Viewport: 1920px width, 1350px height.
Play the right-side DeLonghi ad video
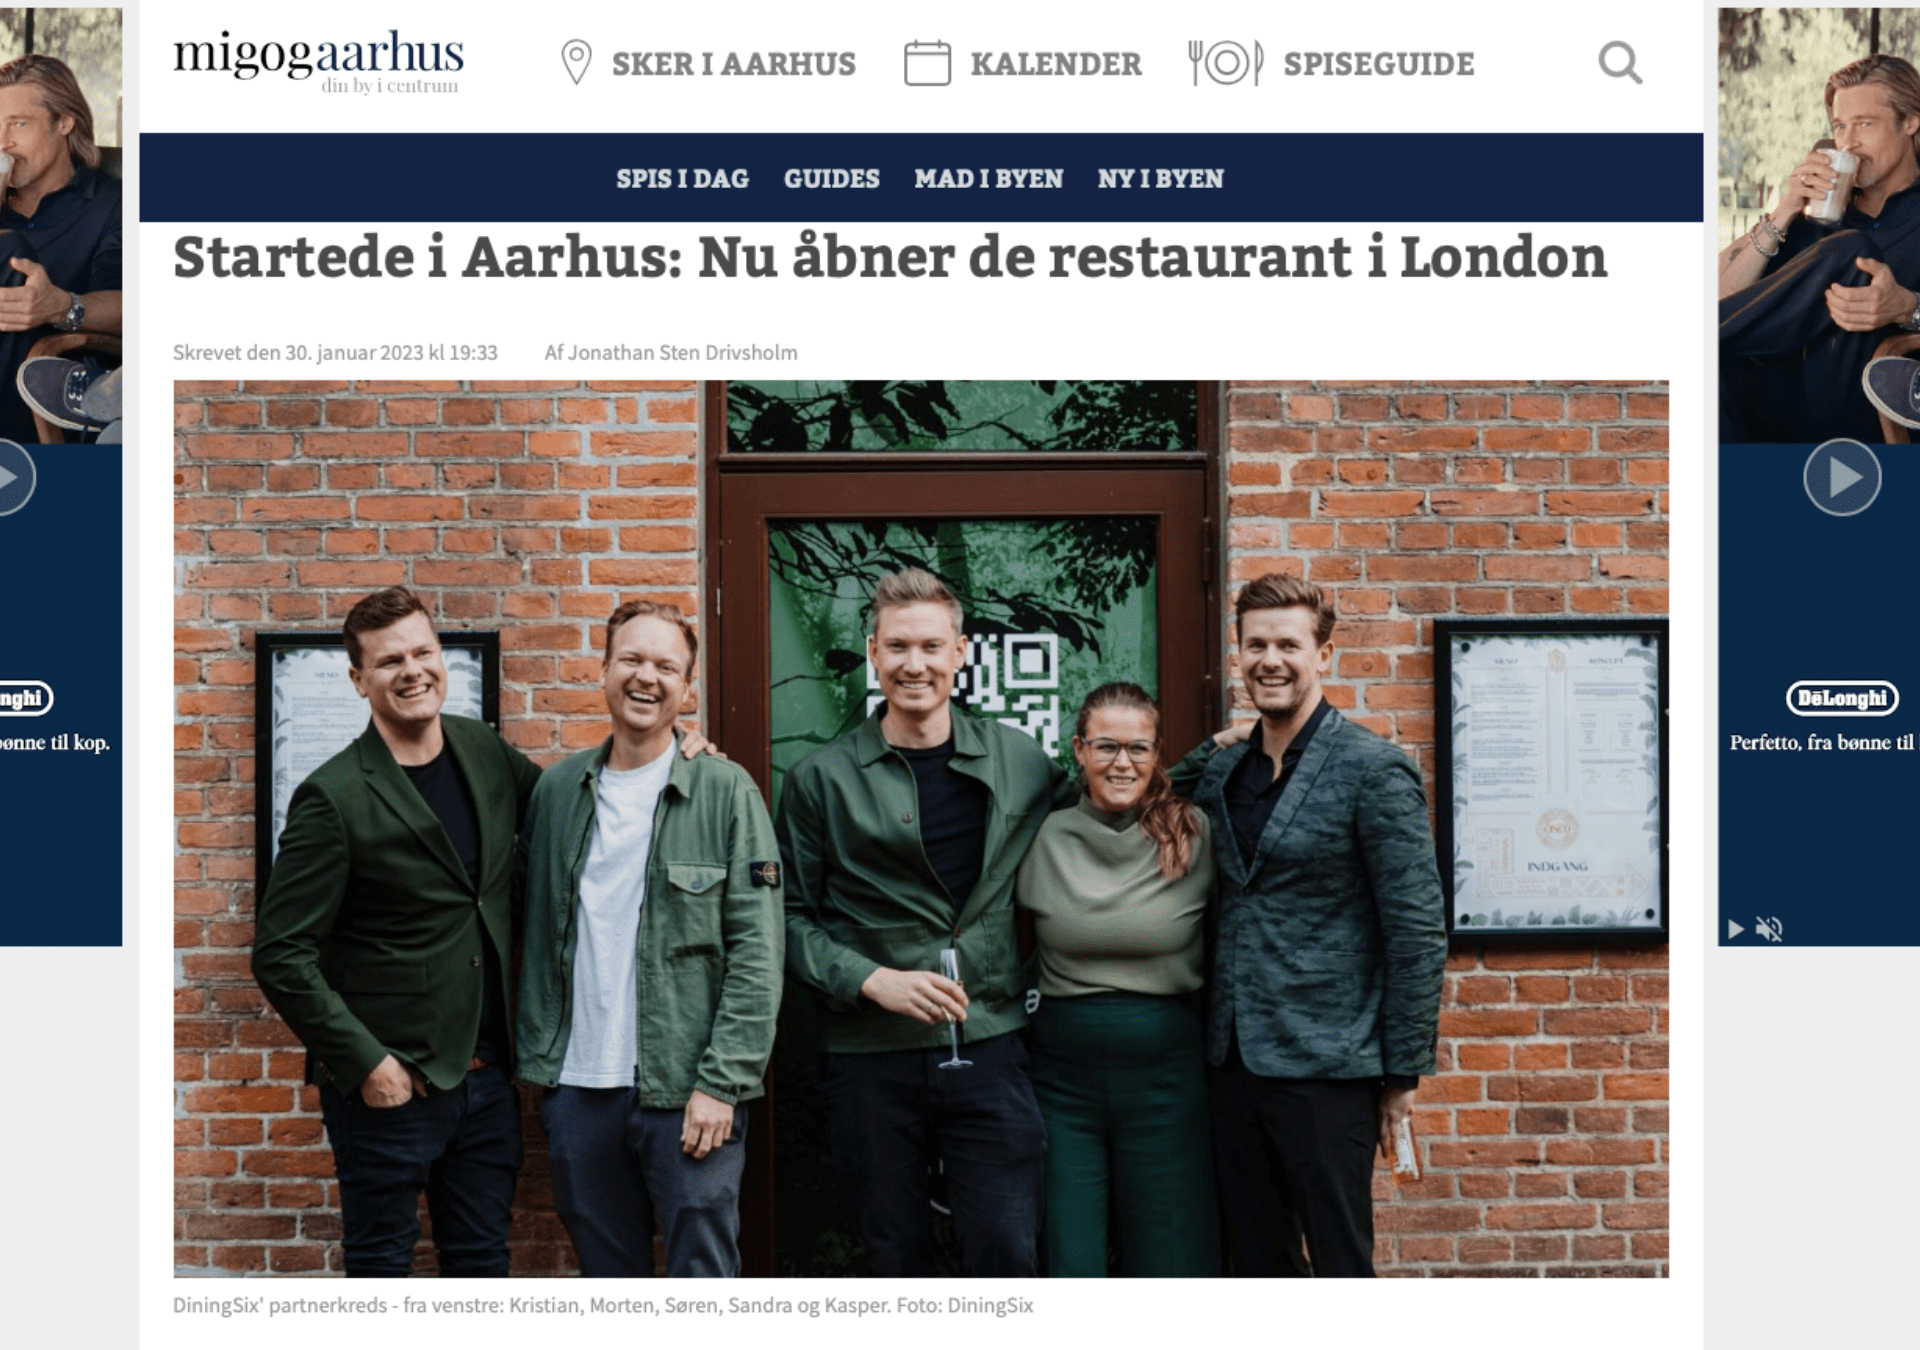tap(1842, 477)
